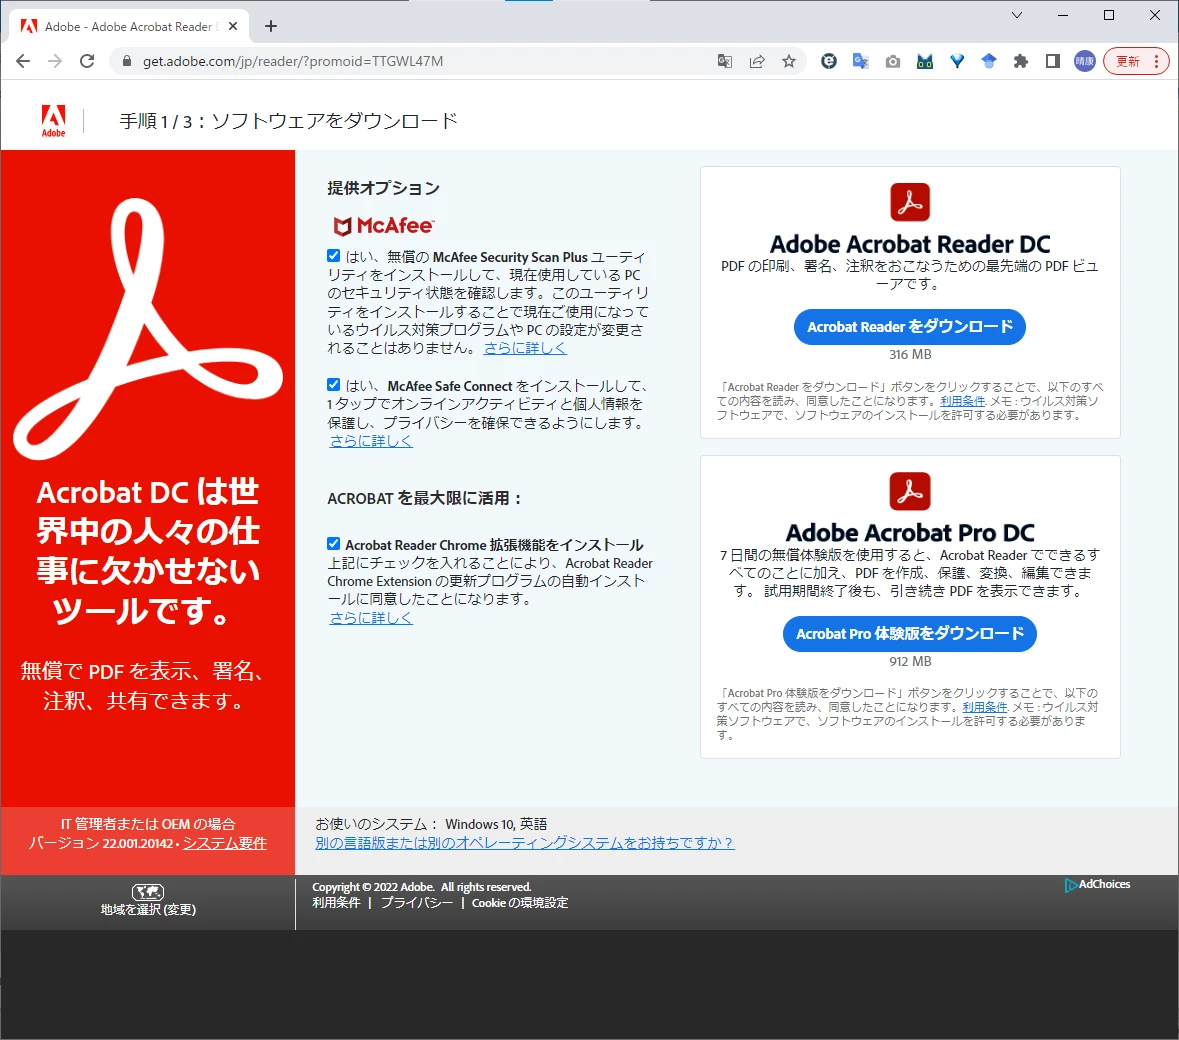Screen dimensions: 1179x1040
Task: Open さらに詳しく link for Chrome extension
Action: 371,617
